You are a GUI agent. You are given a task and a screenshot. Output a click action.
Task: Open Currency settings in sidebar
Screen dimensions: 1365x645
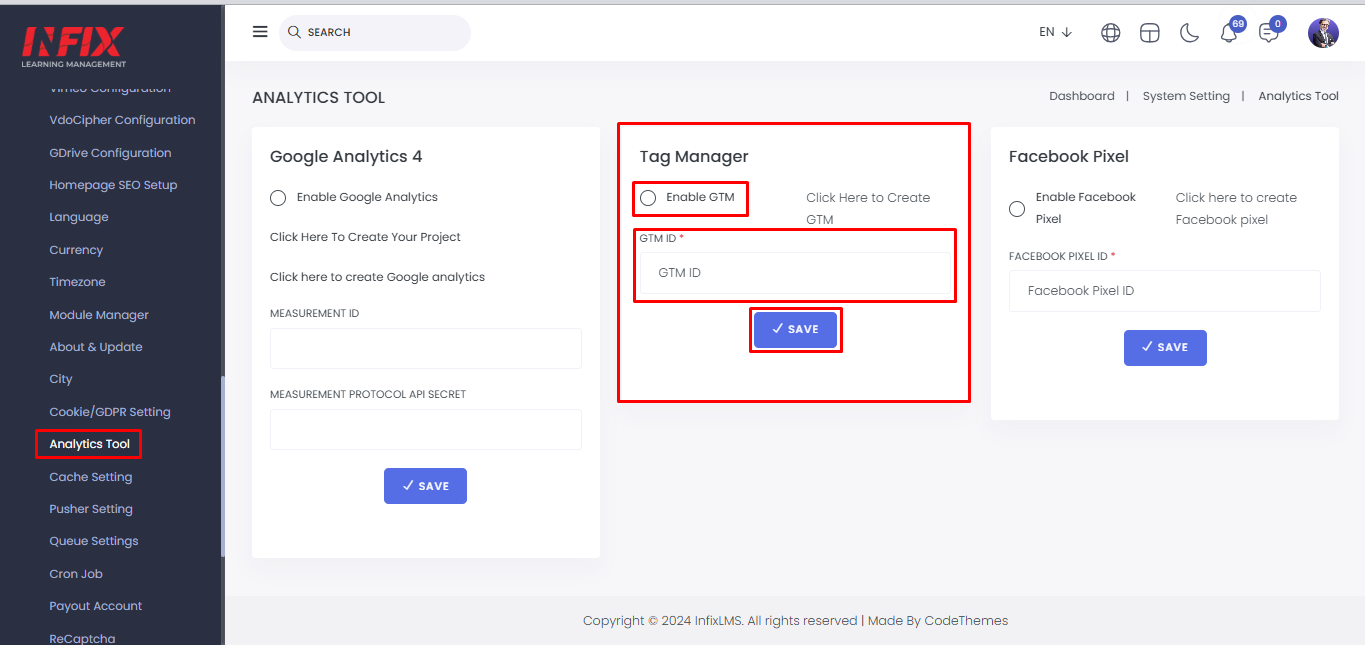[76, 250]
